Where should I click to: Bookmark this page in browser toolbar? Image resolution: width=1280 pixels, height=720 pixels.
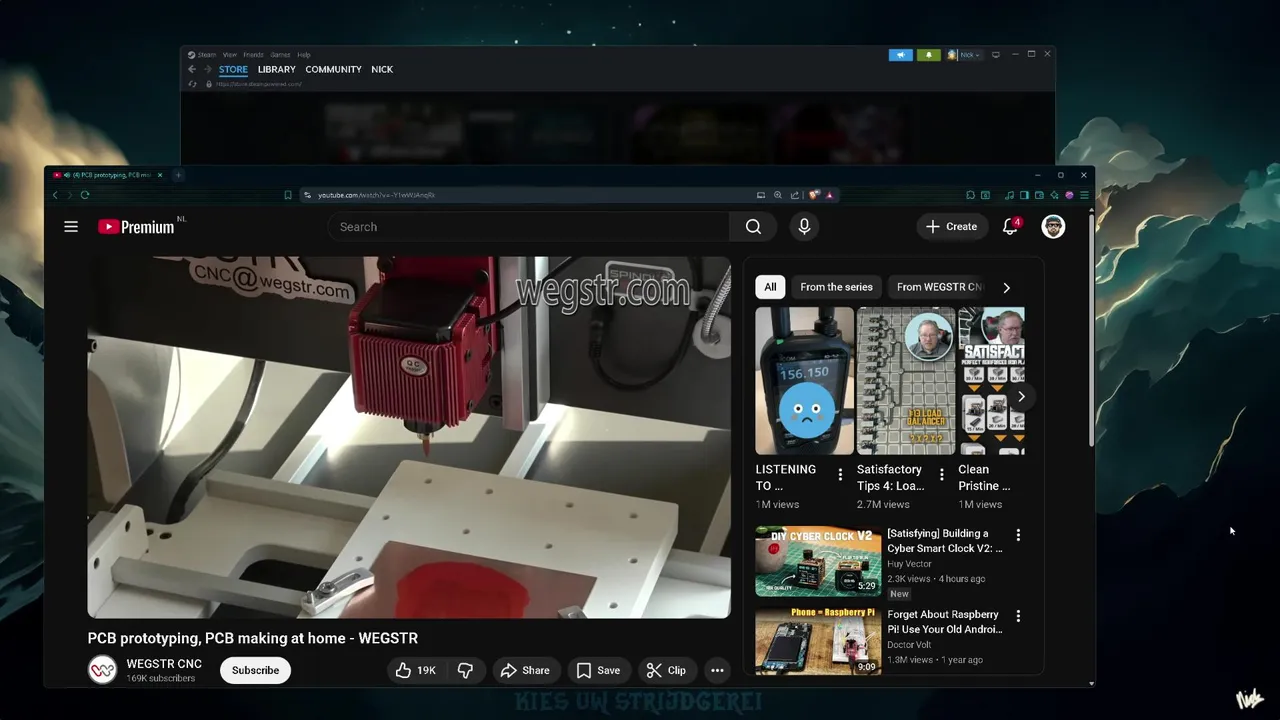(288, 195)
